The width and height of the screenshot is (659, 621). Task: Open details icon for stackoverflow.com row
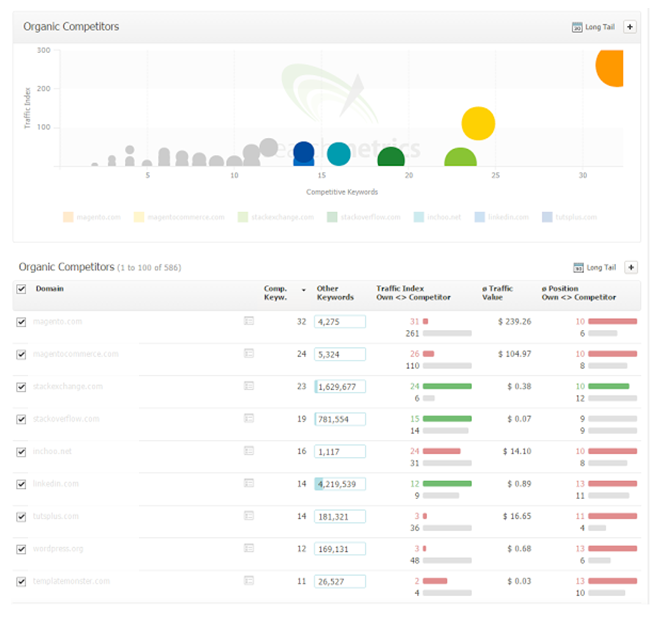coord(249,418)
